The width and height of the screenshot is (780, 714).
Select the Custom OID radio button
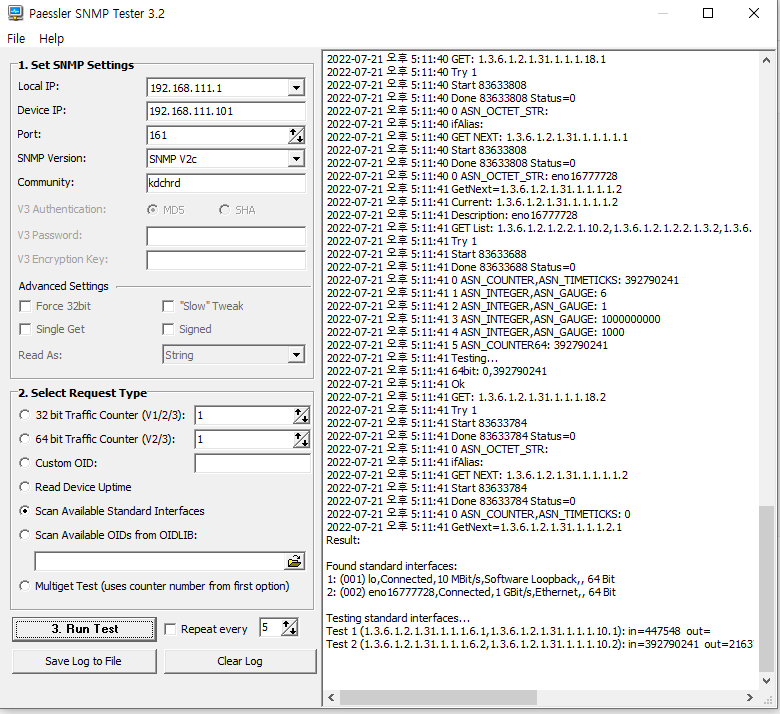click(24, 462)
